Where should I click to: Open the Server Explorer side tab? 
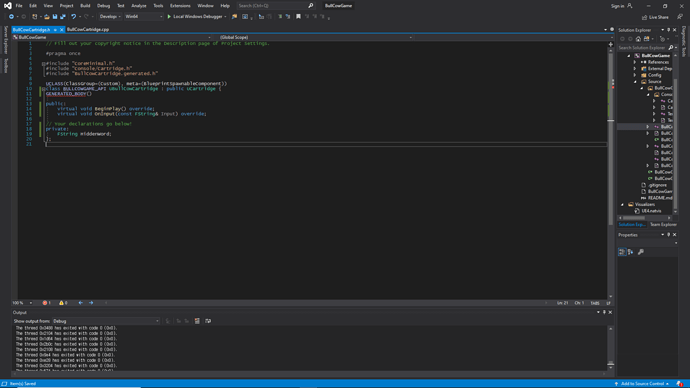point(6,40)
